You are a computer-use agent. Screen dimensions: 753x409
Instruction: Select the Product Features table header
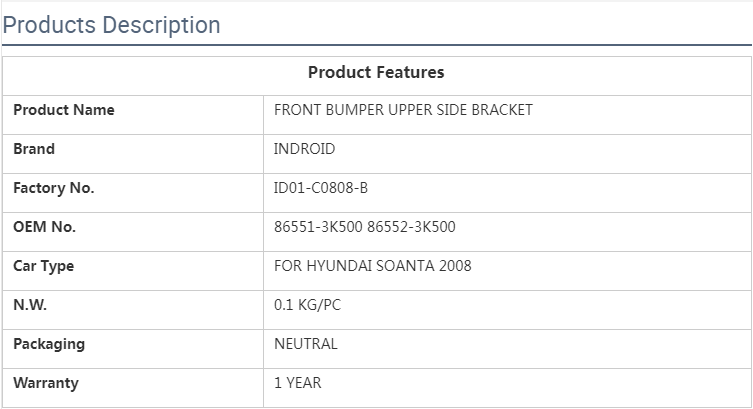click(376, 72)
